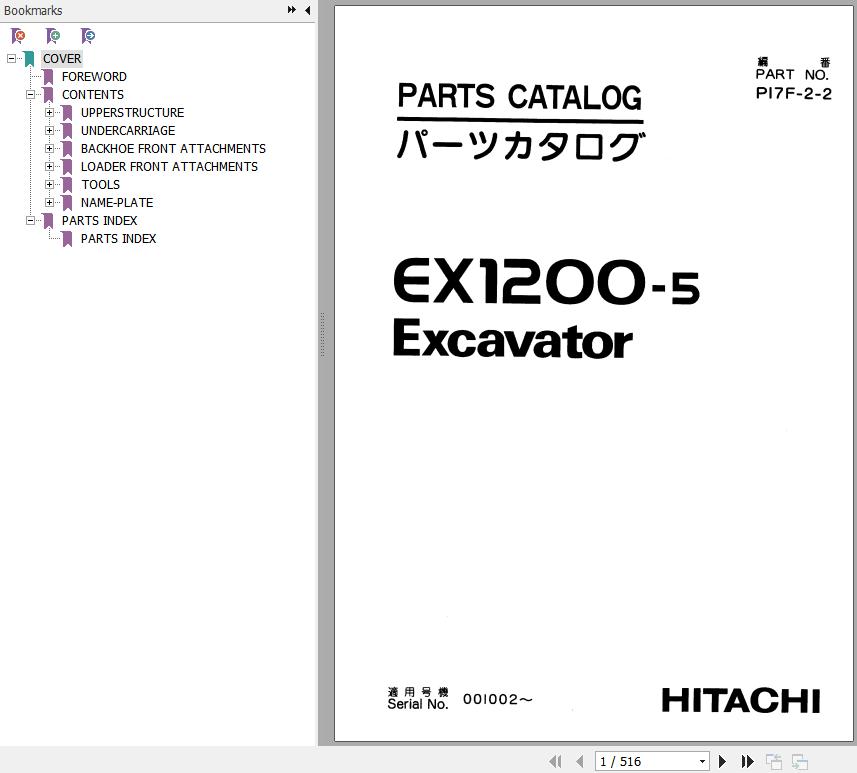
Task: Click the PARTS CATALOG heading on the page
Action: (519, 97)
